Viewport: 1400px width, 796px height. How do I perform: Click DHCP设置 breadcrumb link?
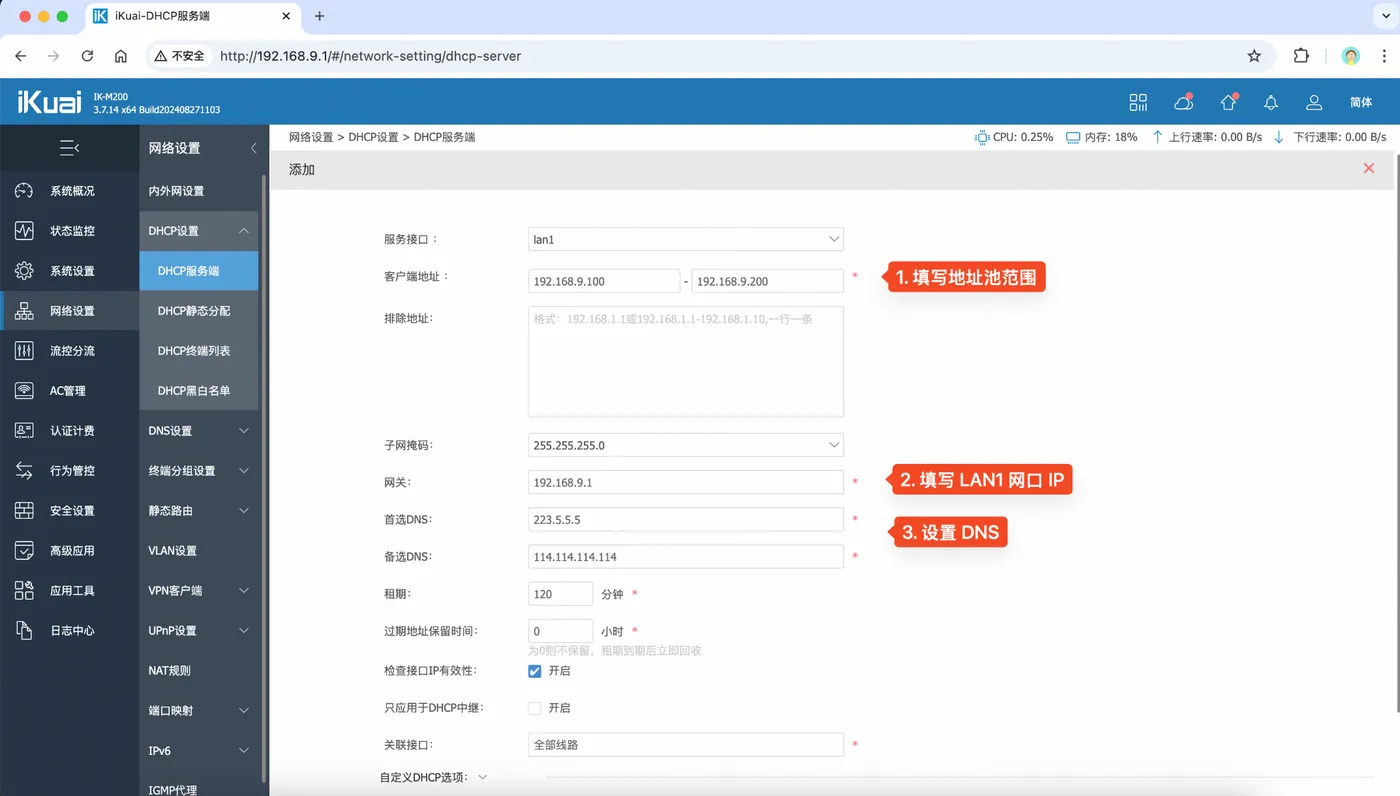coord(373,137)
